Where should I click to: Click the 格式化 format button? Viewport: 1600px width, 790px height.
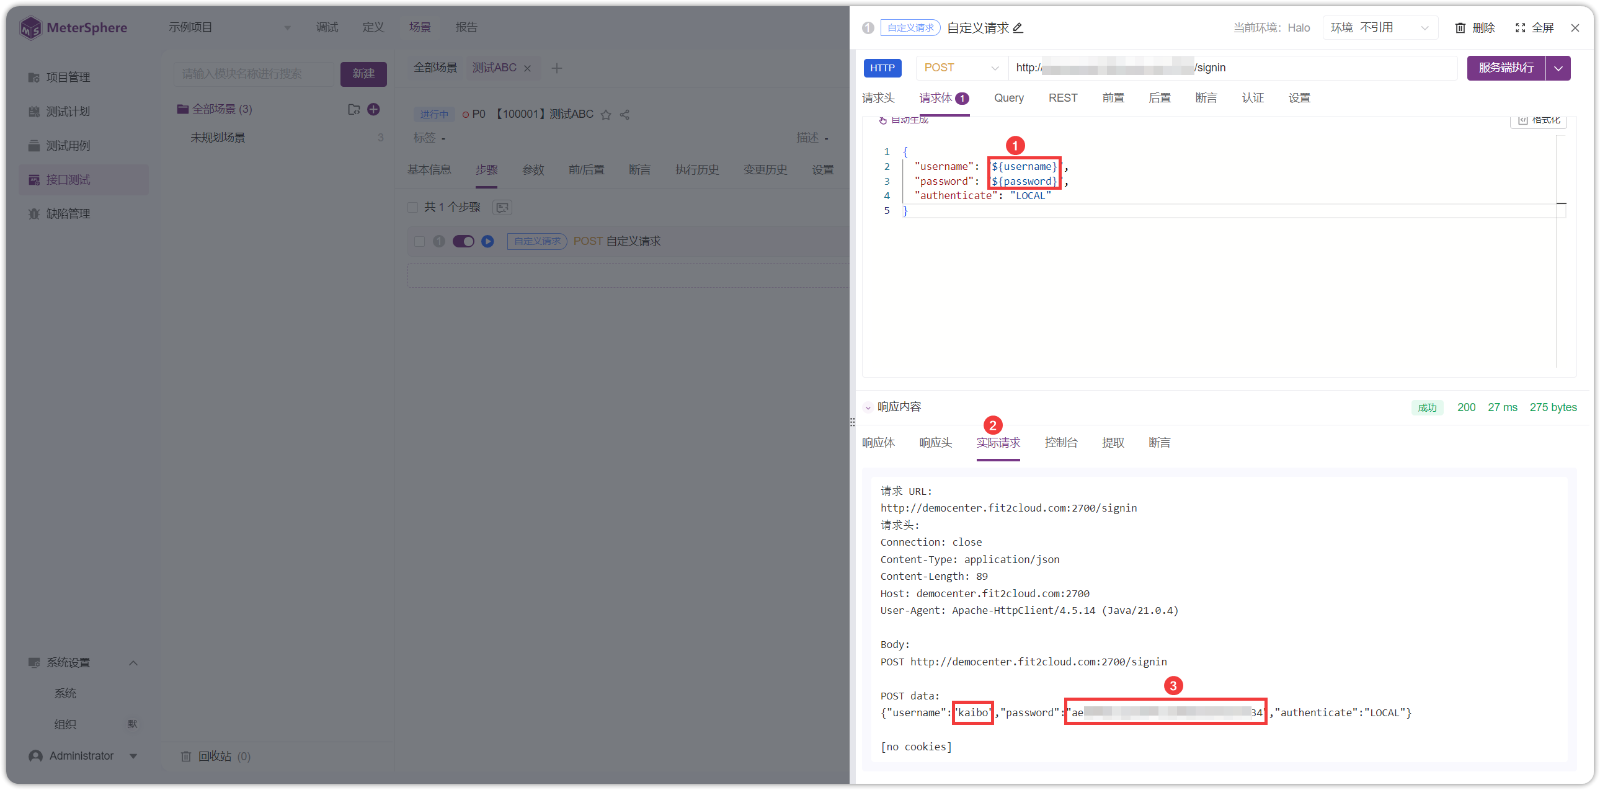point(1538,120)
